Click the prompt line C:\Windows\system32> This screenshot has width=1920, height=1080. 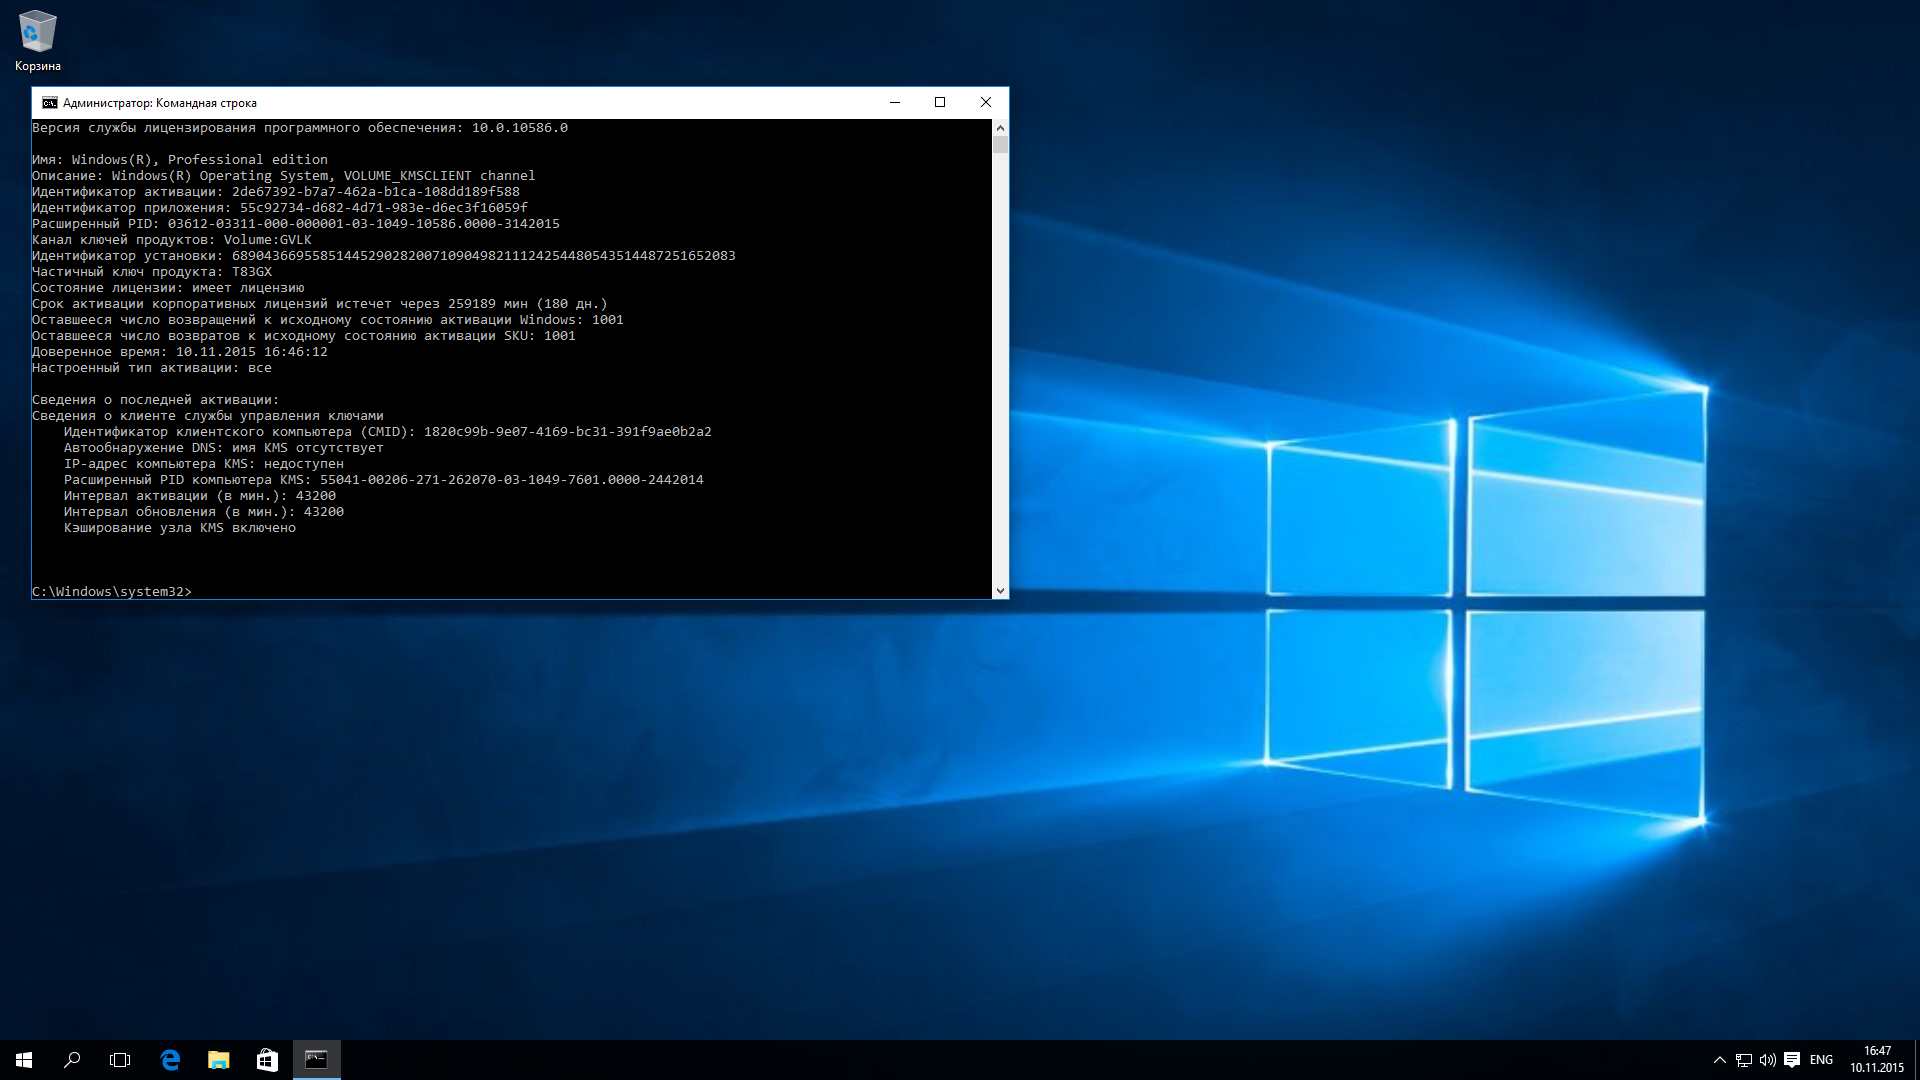point(112,592)
